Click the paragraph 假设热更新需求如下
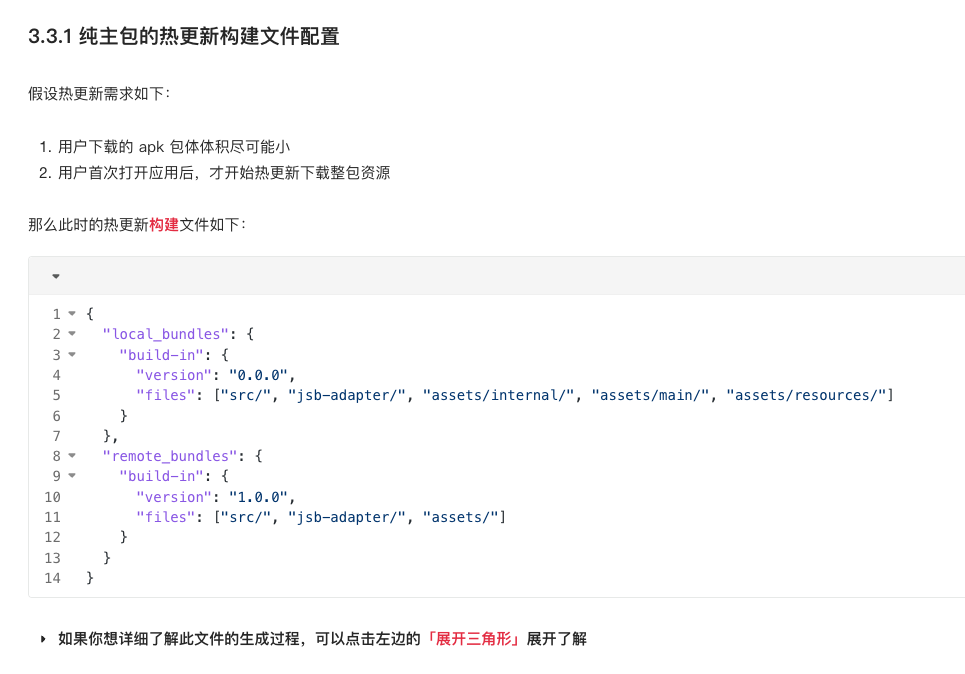The width and height of the screenshot is (965, 674). coord(99,94)
